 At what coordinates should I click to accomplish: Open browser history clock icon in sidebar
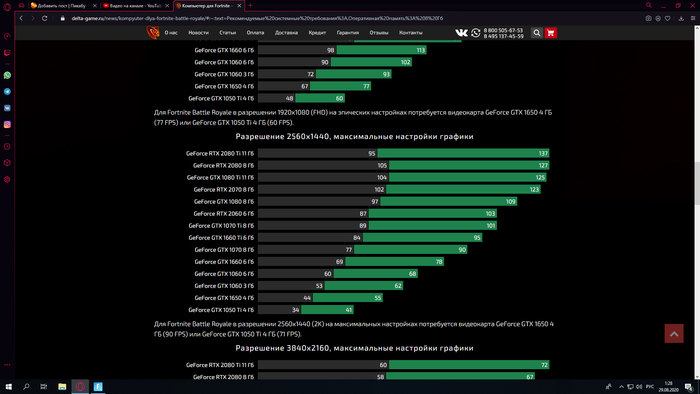tap(7, 146)
